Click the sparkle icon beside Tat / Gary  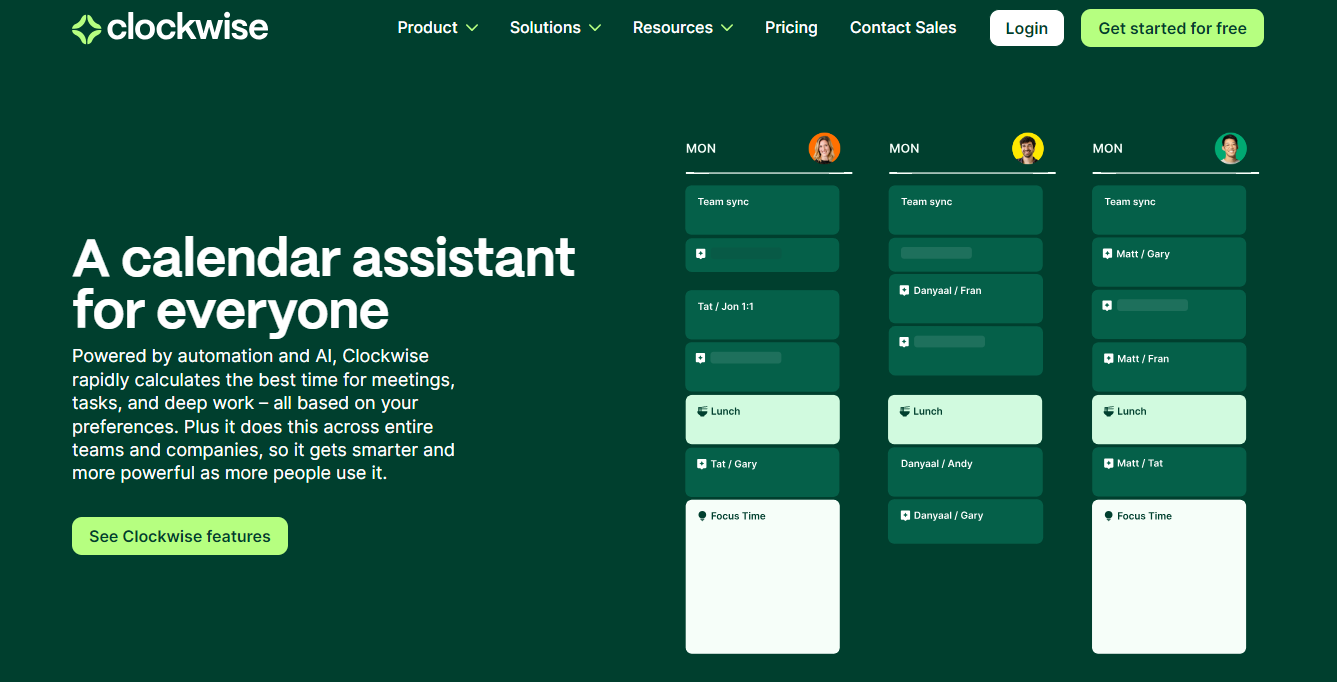point(701,464)
